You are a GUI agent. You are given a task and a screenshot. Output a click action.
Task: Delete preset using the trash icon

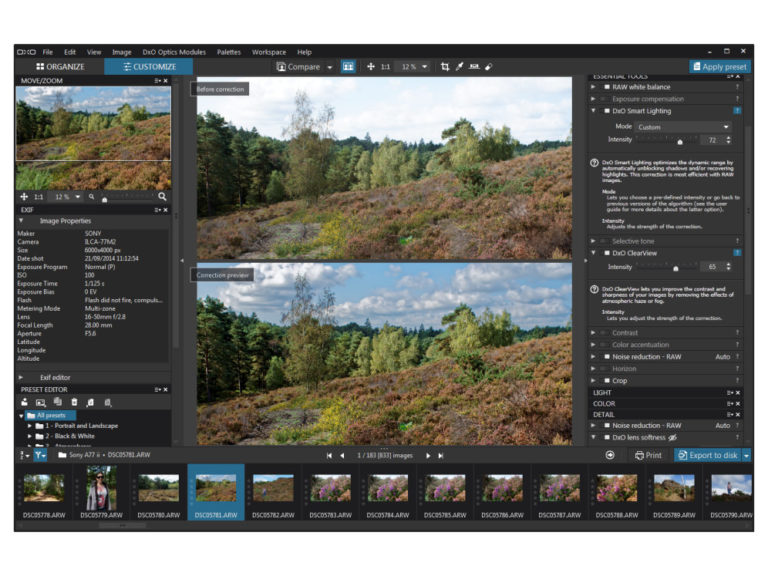click(74, 402)
